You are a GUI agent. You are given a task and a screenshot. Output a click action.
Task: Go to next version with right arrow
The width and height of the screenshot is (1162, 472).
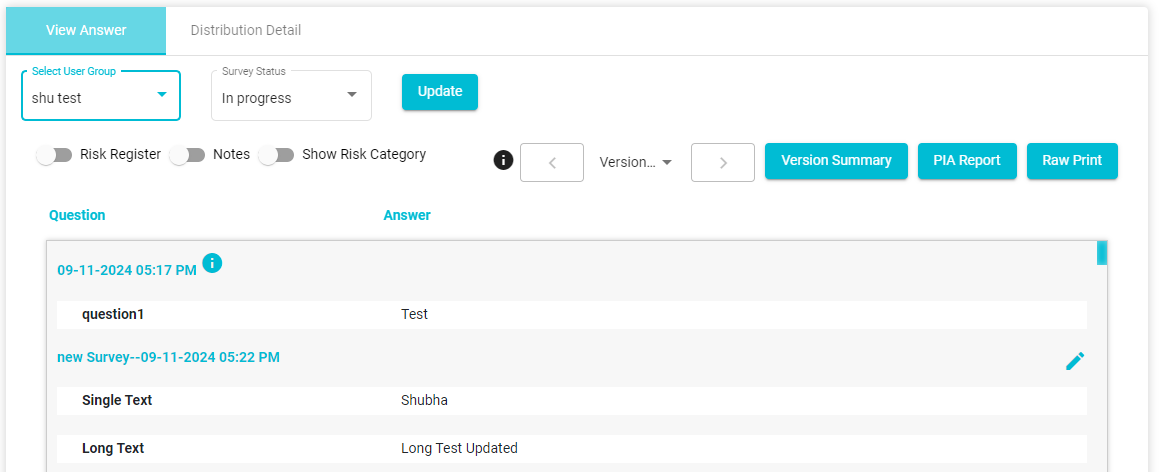(x=723, y=162)
